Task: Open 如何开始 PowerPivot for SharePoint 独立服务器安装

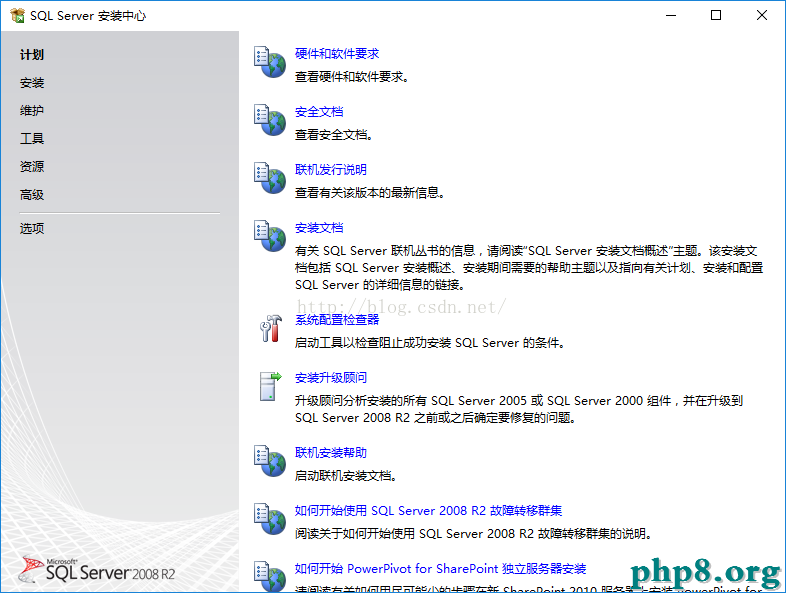Action: (441, 569)
